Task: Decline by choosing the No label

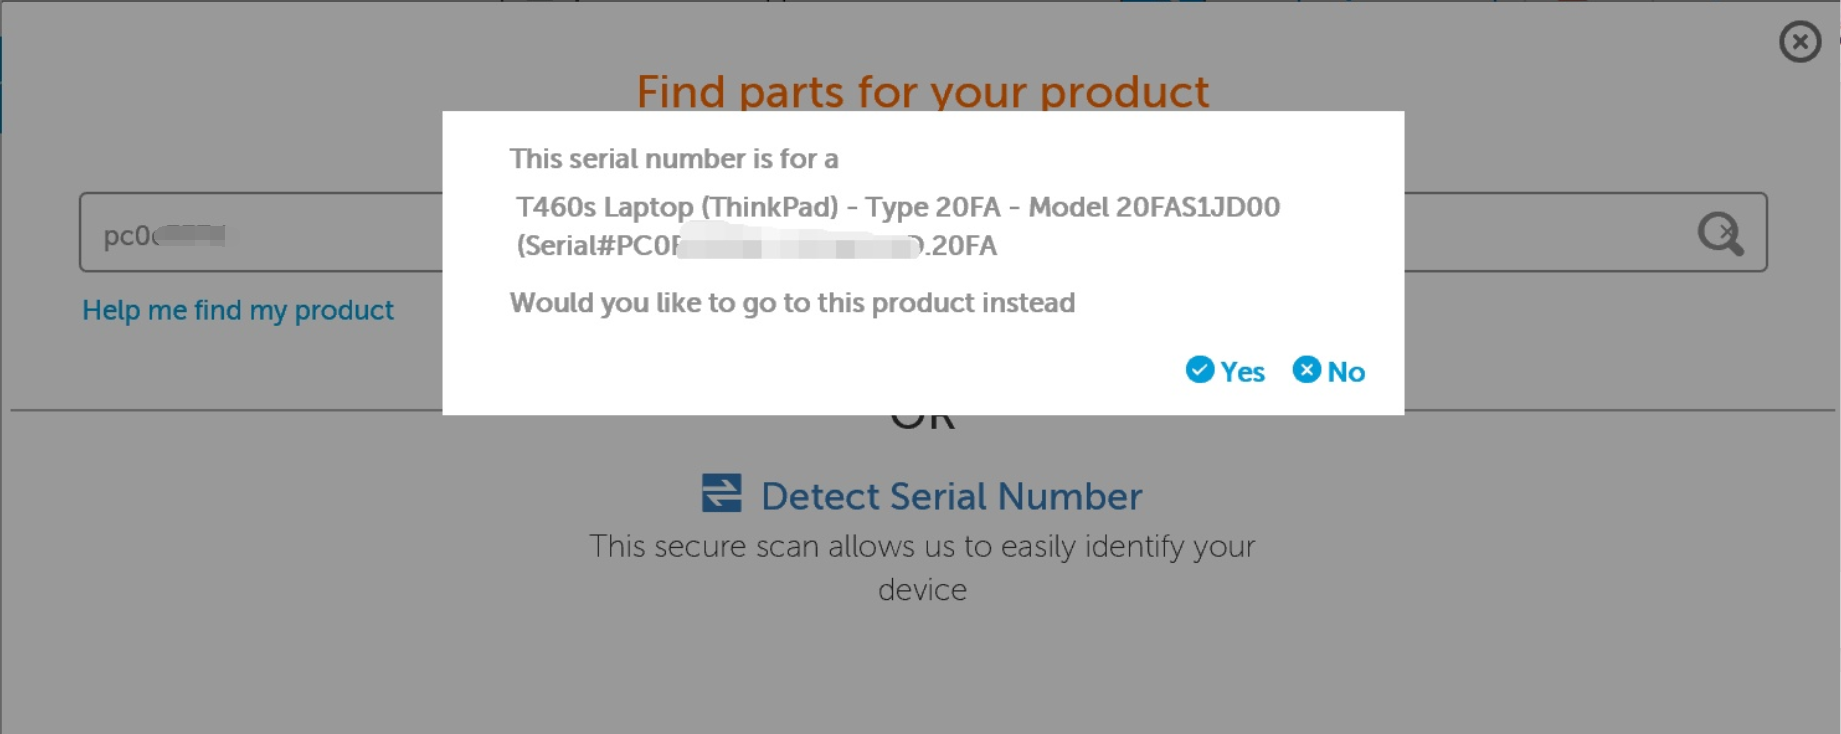Action: [1346, 372]
